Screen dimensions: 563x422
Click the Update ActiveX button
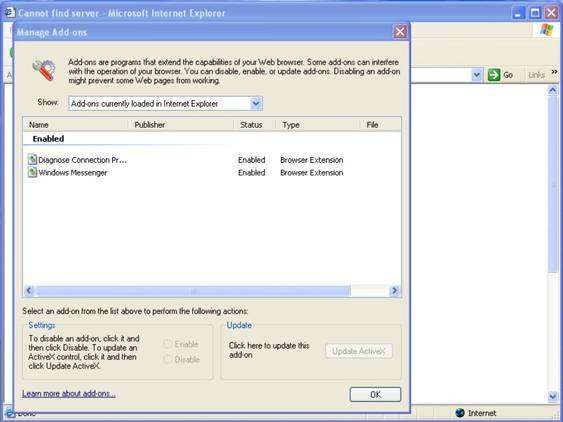(359, 351)
